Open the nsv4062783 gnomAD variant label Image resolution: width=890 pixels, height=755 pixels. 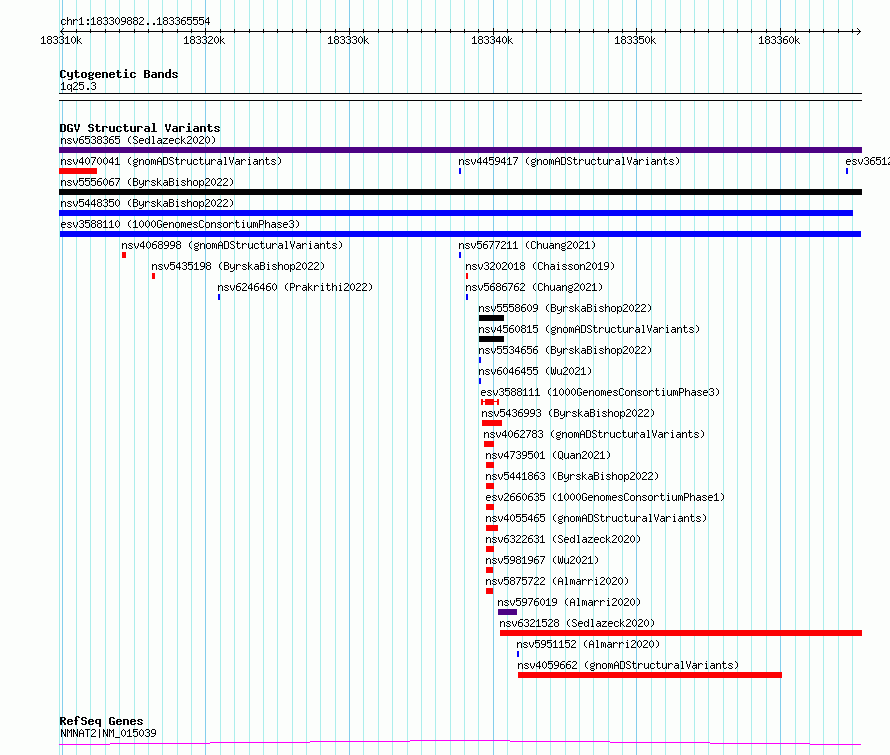594,434
